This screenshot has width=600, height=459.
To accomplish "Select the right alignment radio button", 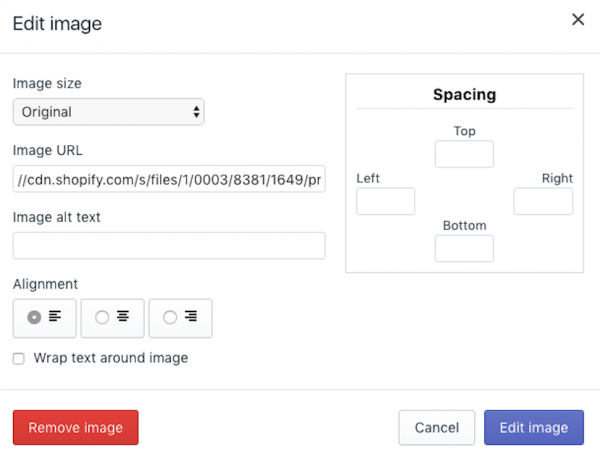I will [170, 317].
